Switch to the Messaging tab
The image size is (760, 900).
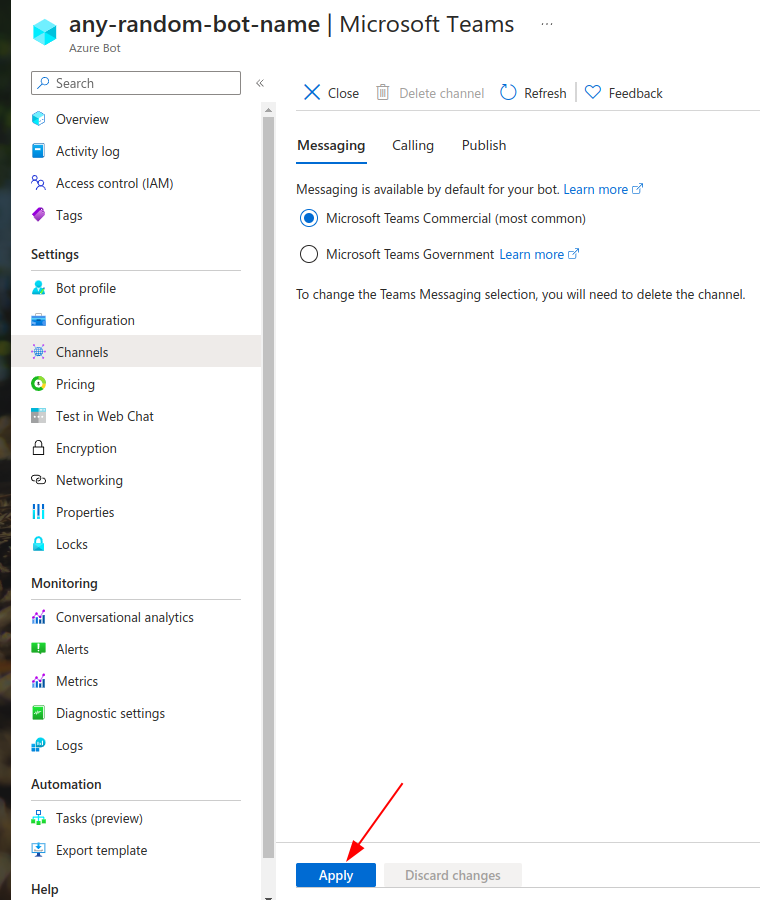331,146
